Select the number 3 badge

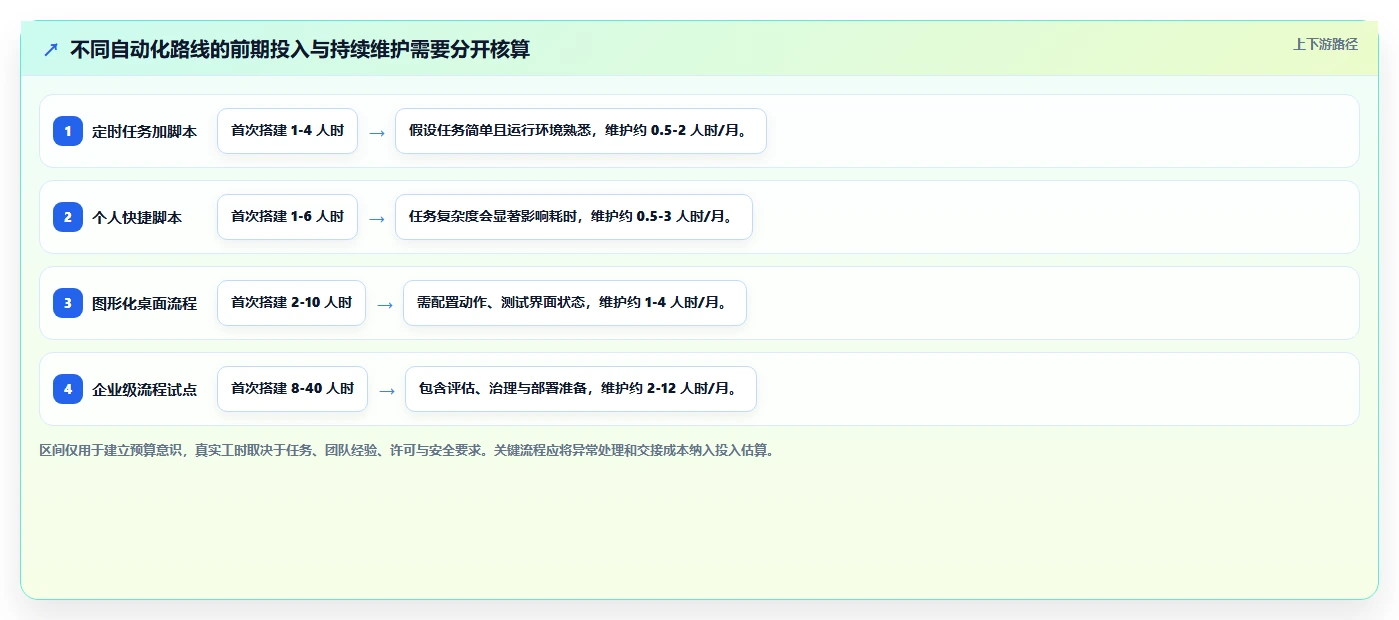(x=68, y=303)
